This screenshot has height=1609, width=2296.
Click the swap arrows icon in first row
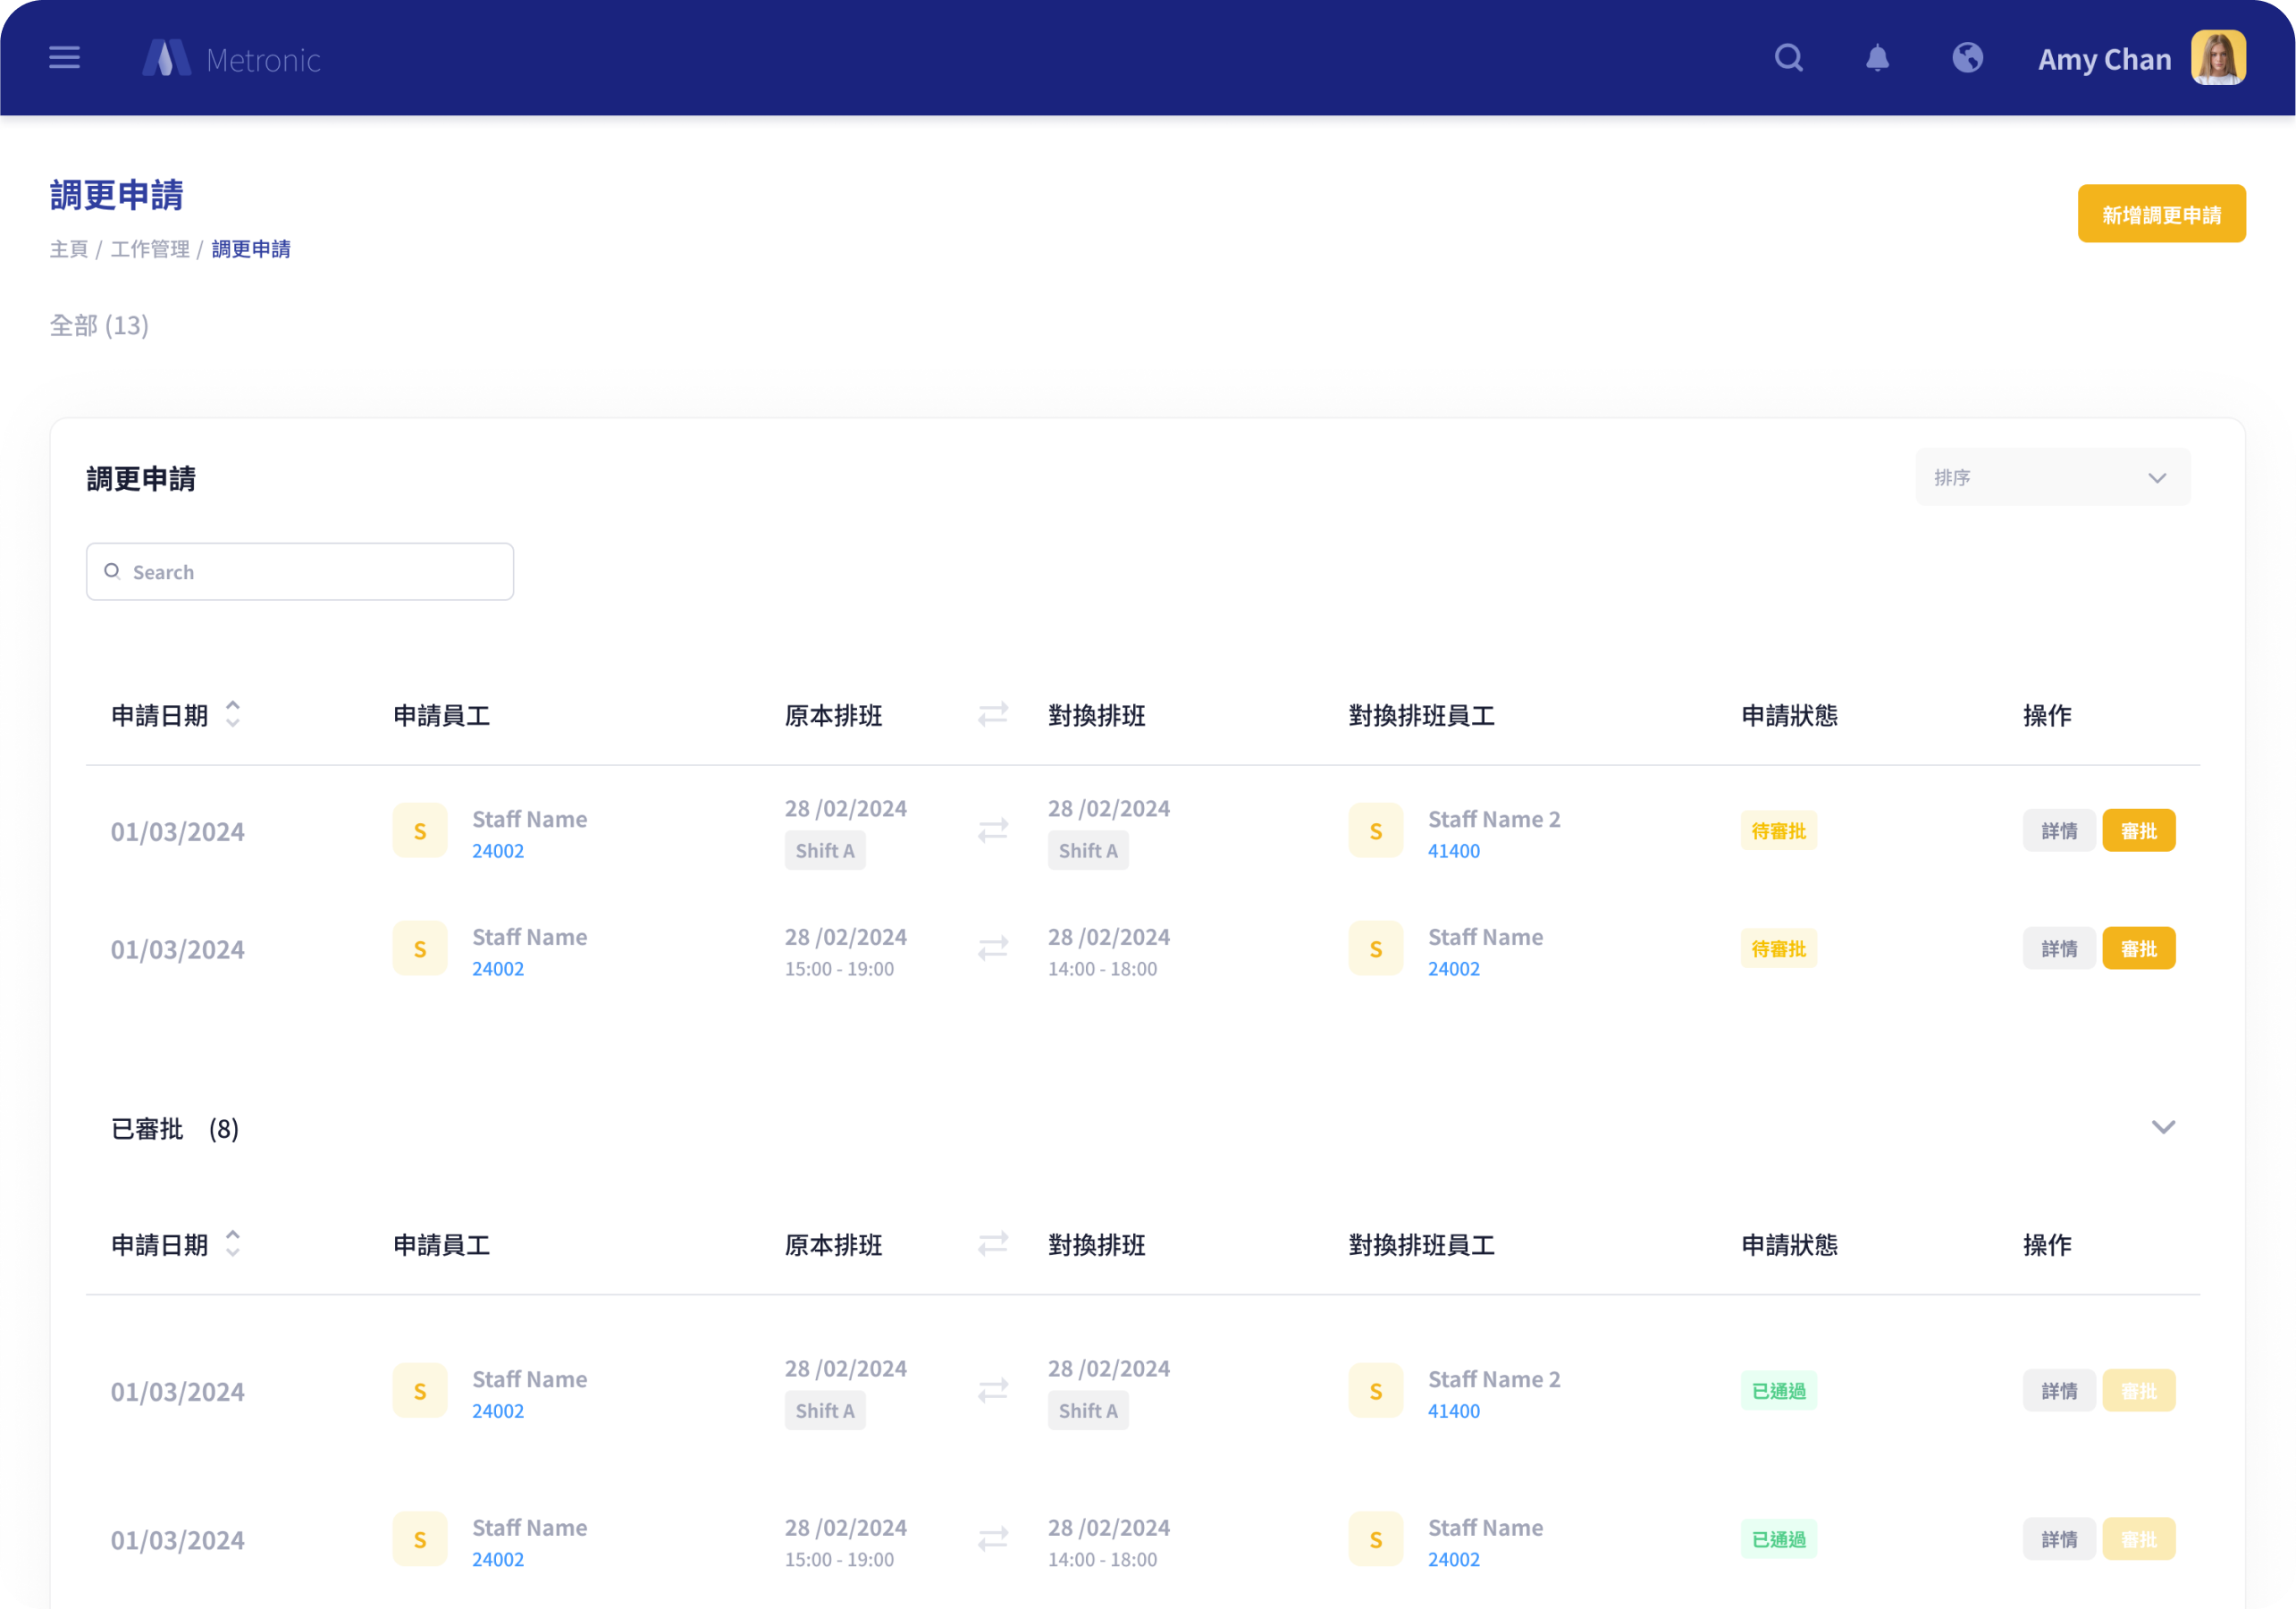(x=992, y=830)
